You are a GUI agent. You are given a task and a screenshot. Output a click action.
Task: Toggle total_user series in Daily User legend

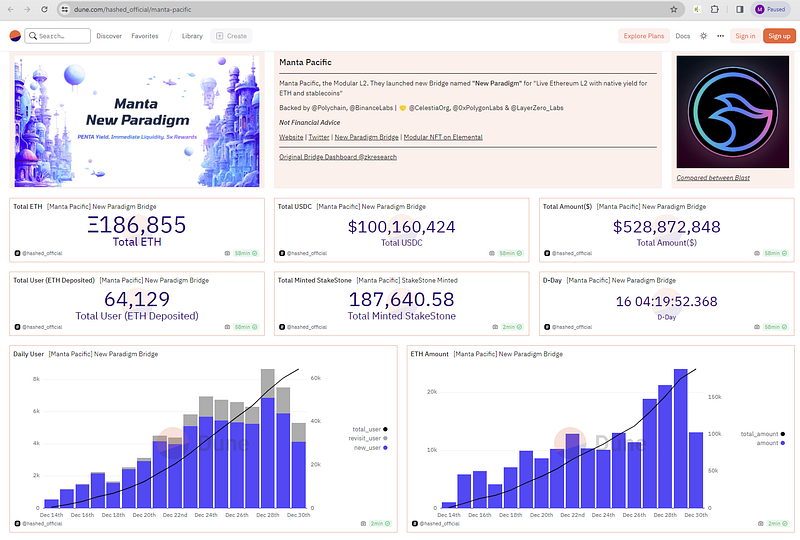point(370,429)
